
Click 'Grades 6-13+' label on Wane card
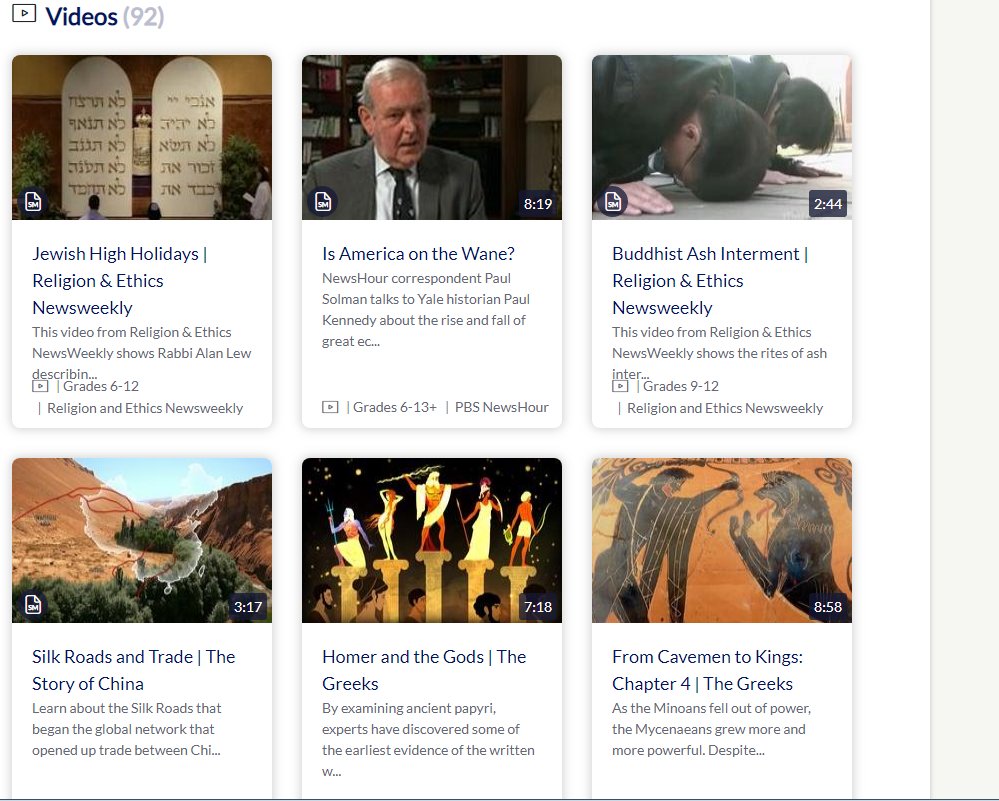pos(395,407)
